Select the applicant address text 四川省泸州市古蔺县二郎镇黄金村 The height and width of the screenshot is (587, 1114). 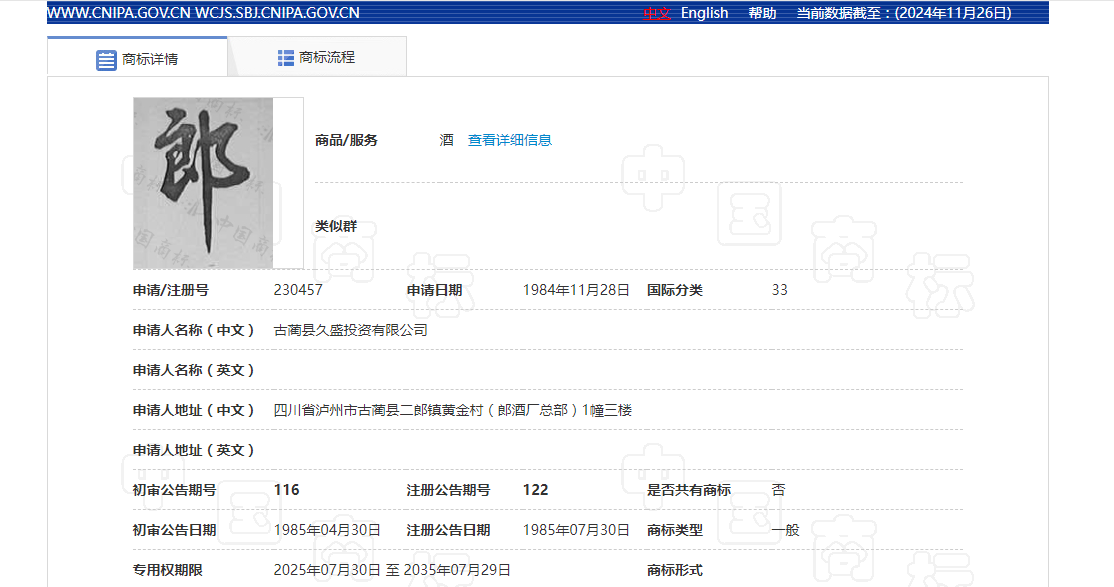378,410
